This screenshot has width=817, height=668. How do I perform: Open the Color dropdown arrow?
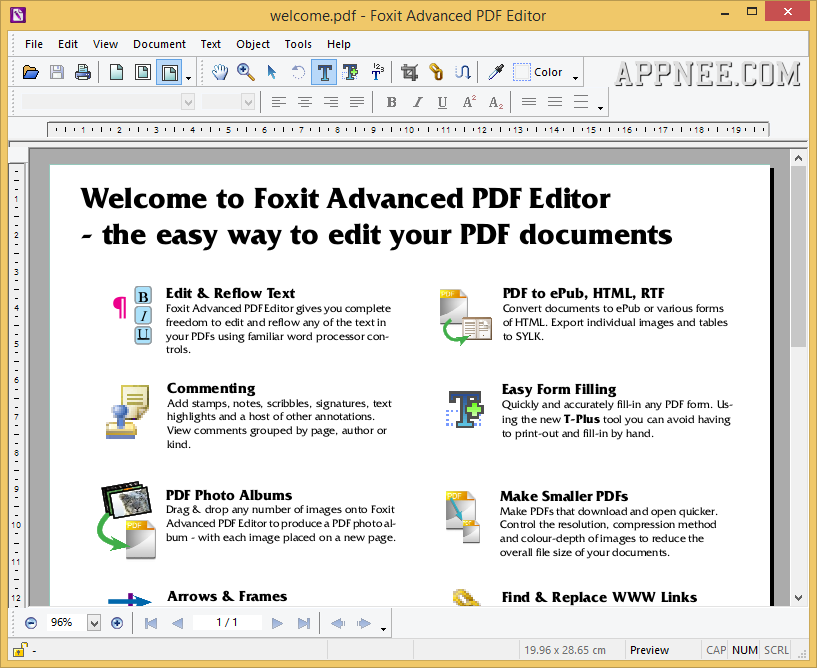click(575, 78)
